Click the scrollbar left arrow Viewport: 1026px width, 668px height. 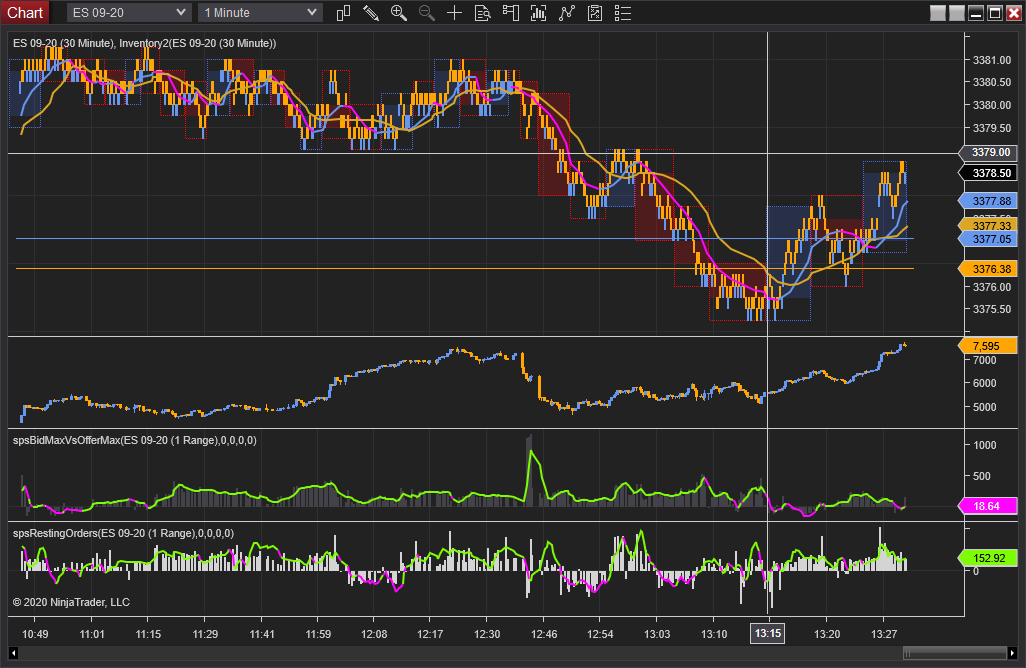pos(13,652)
